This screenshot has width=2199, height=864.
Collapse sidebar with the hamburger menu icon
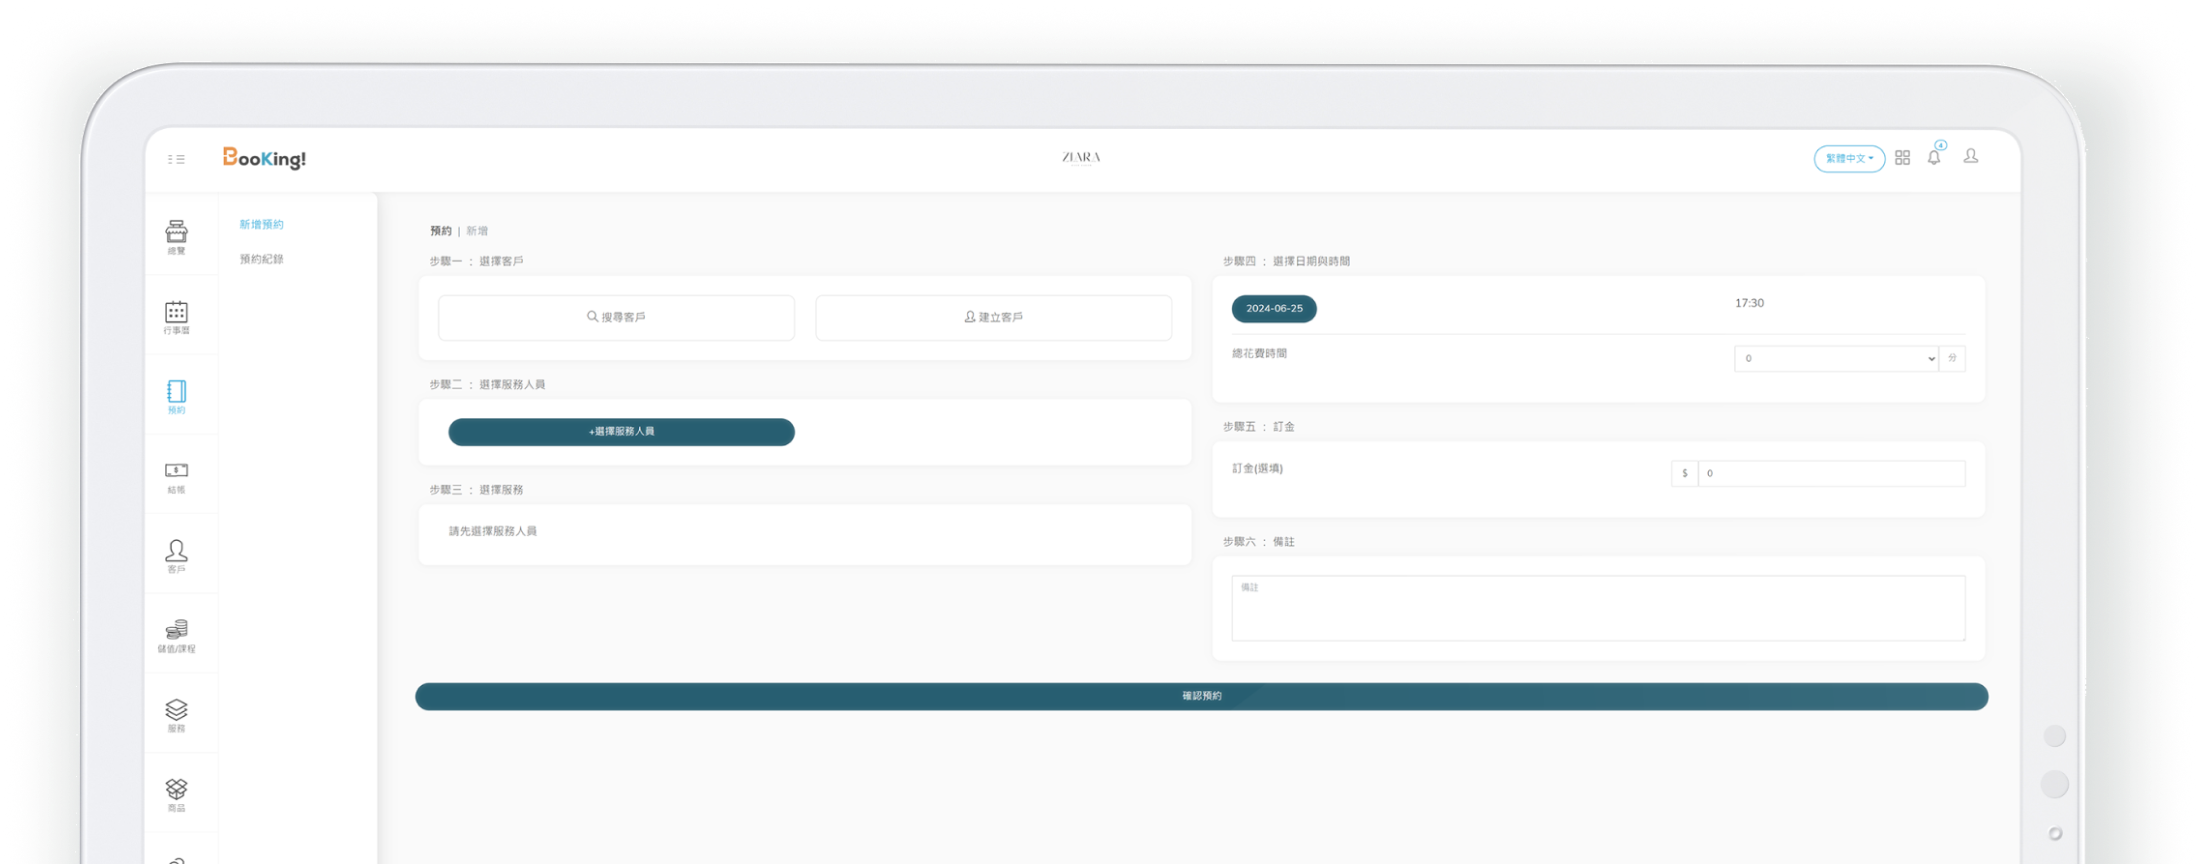[x=176, y=159]
